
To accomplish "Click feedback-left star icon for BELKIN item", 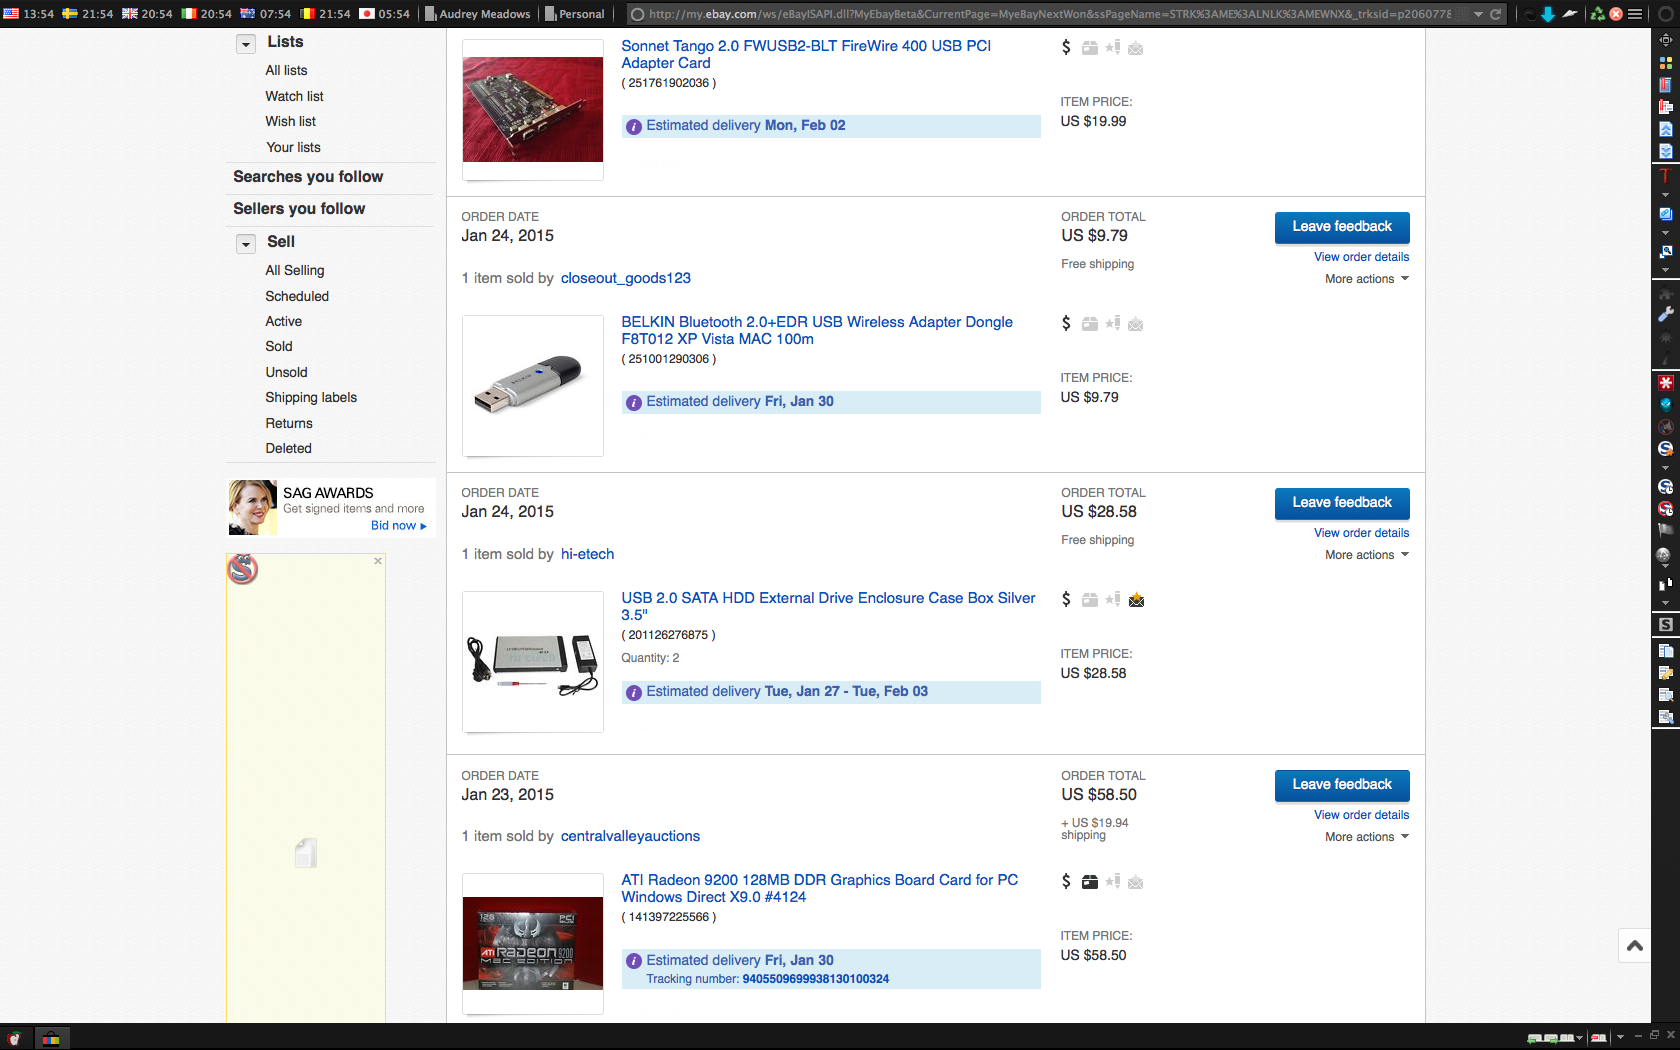I will click(1113, 323).
